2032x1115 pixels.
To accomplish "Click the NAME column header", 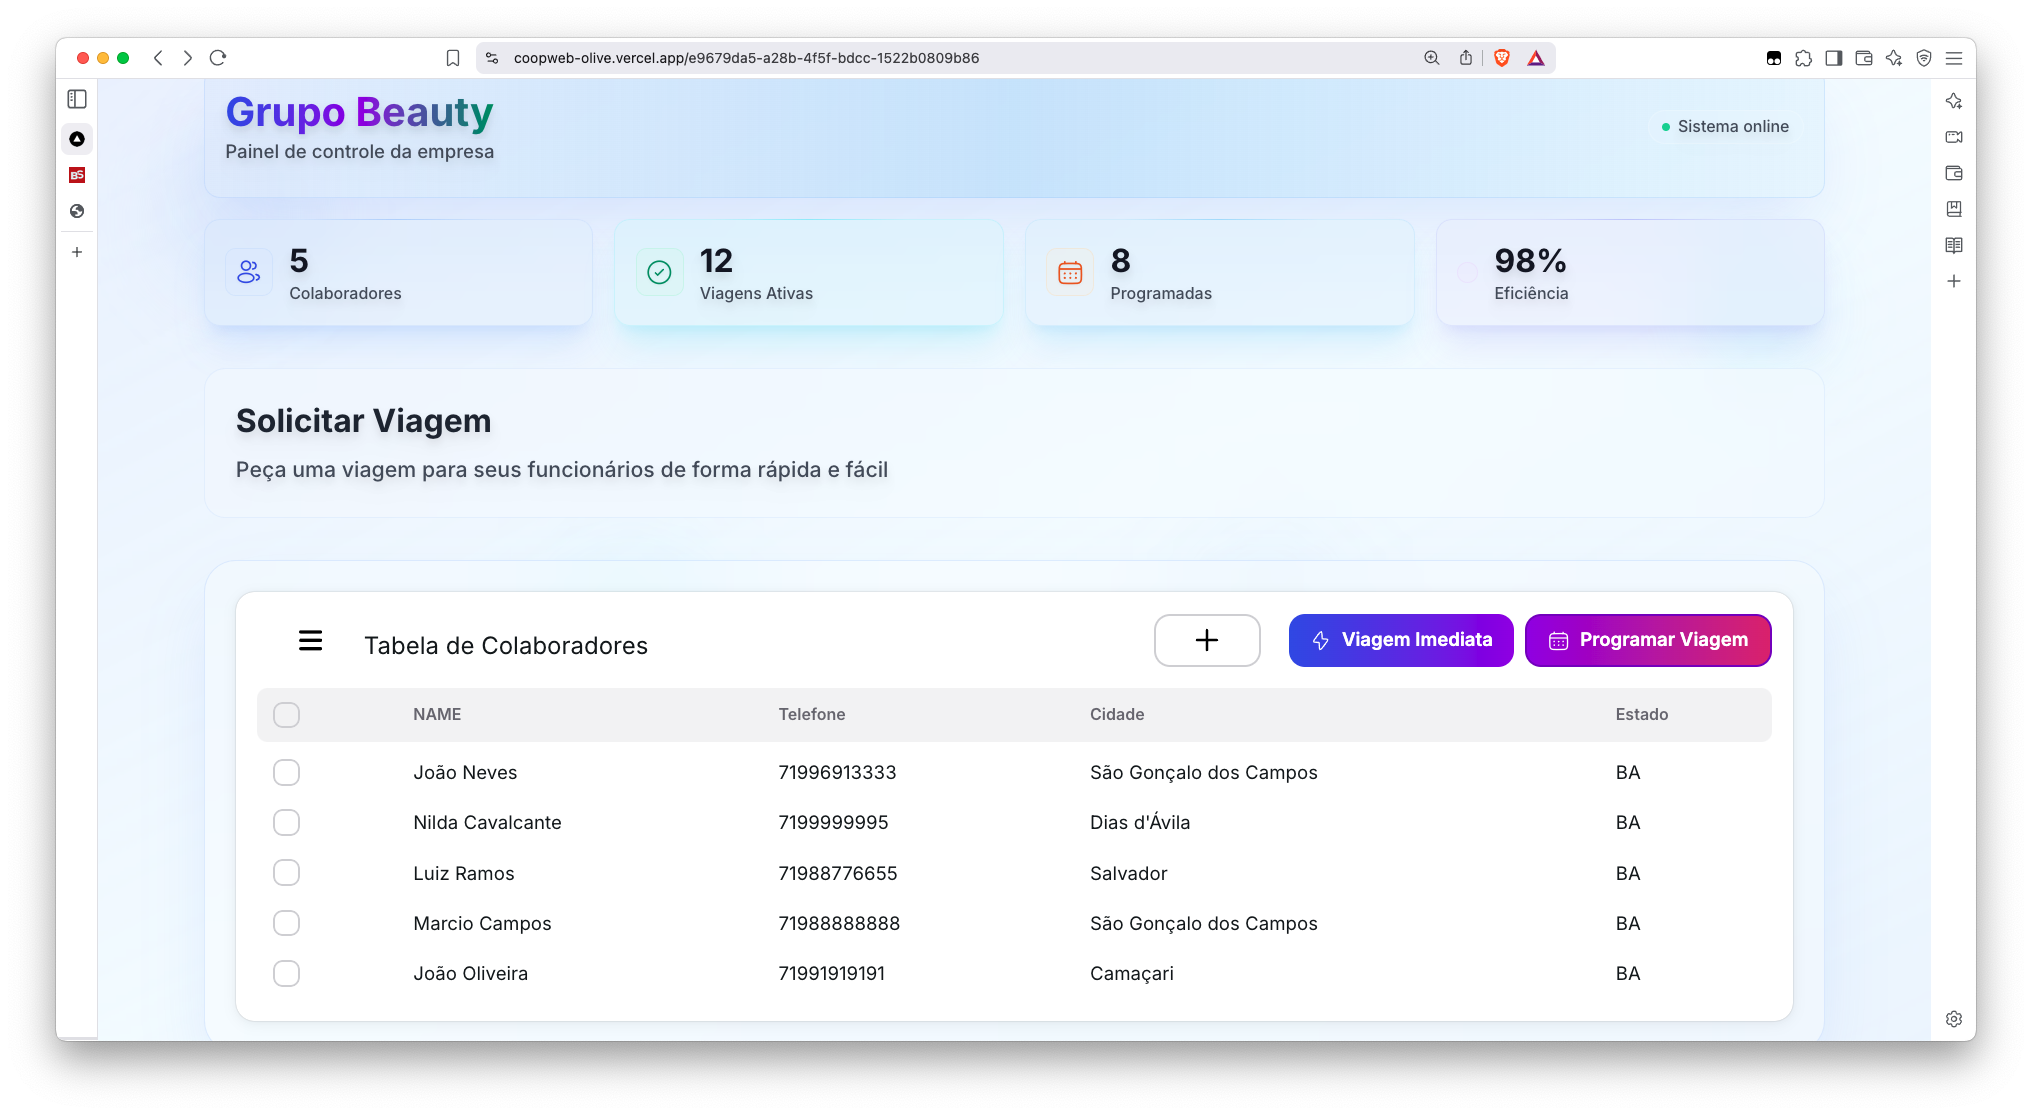I will point(437,714).
